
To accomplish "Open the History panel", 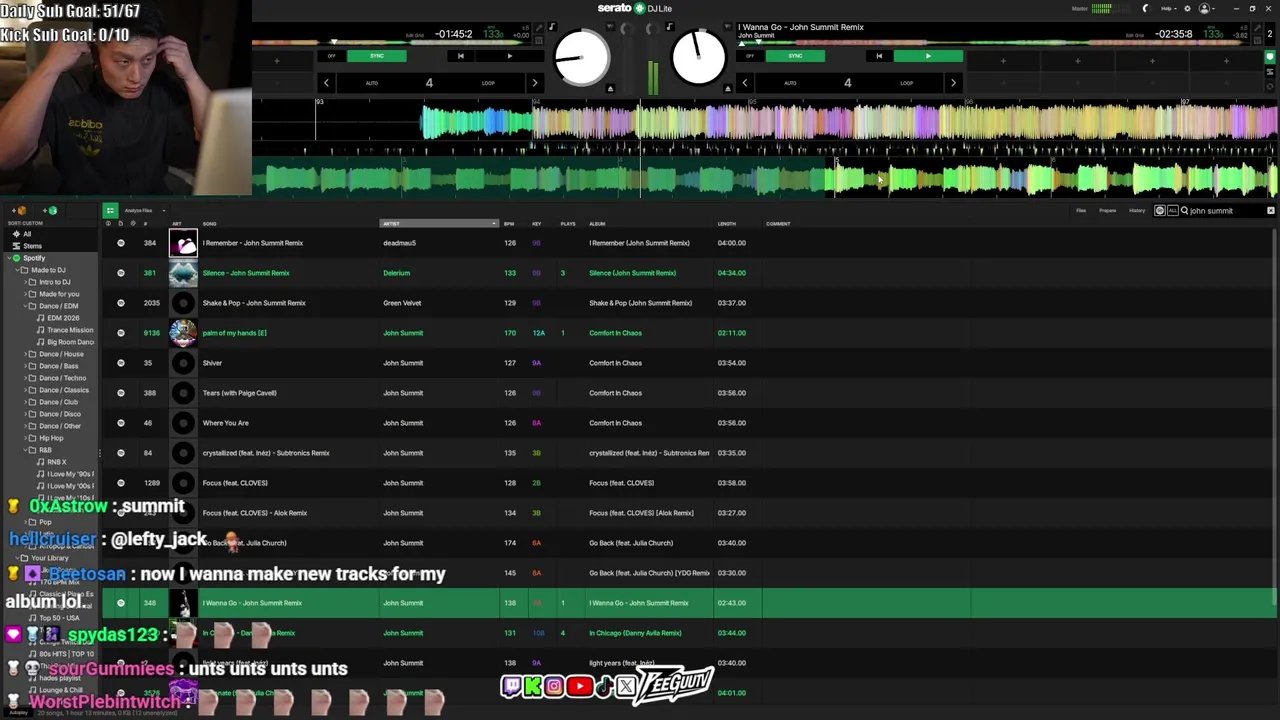I will tap(1137, 211).
